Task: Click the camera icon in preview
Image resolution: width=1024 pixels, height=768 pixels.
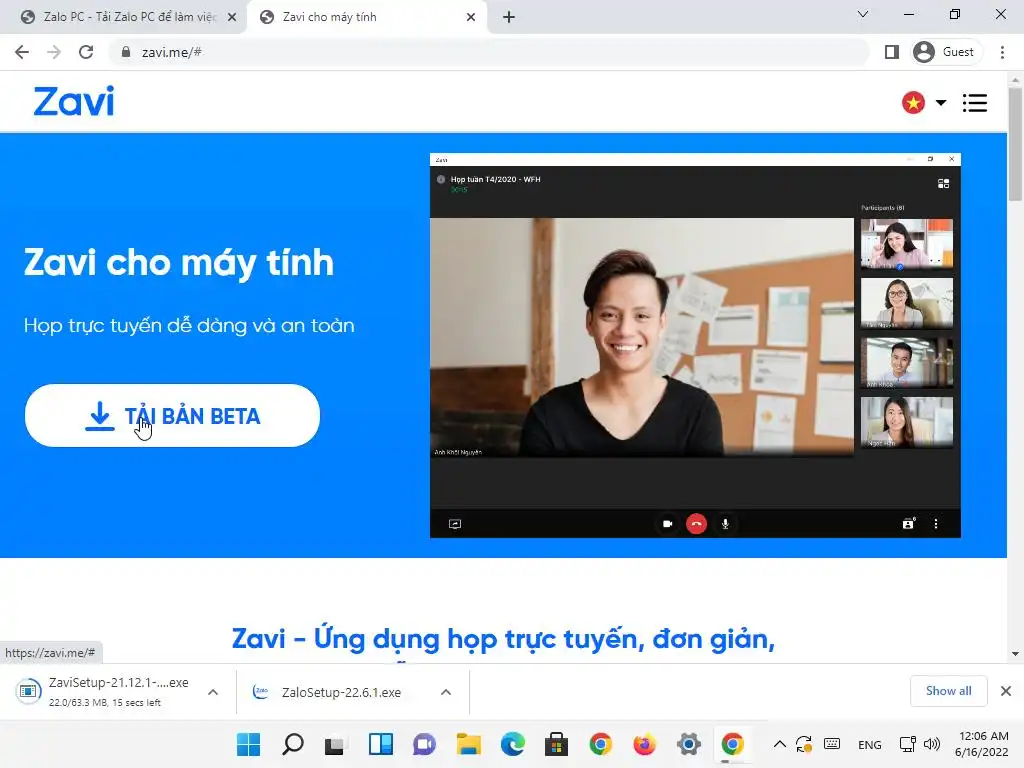Action: coord(667,524)
